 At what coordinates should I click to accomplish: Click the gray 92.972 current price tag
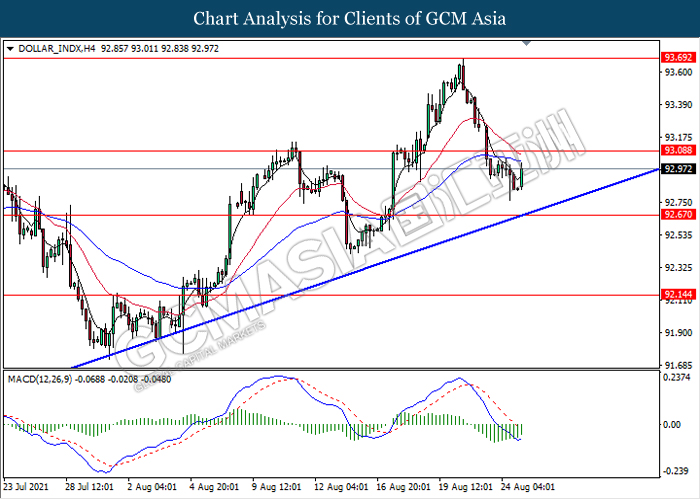[676, 169]
